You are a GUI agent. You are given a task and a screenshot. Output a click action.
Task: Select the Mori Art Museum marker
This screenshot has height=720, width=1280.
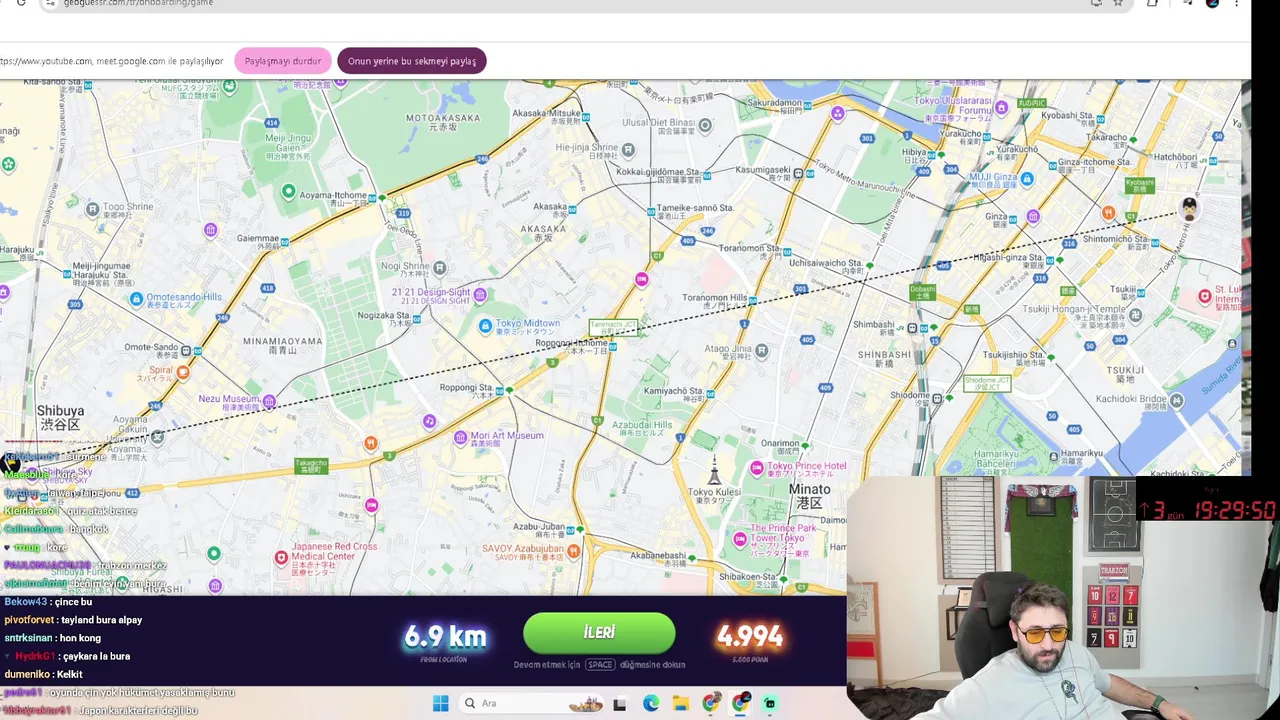(460, 437)
